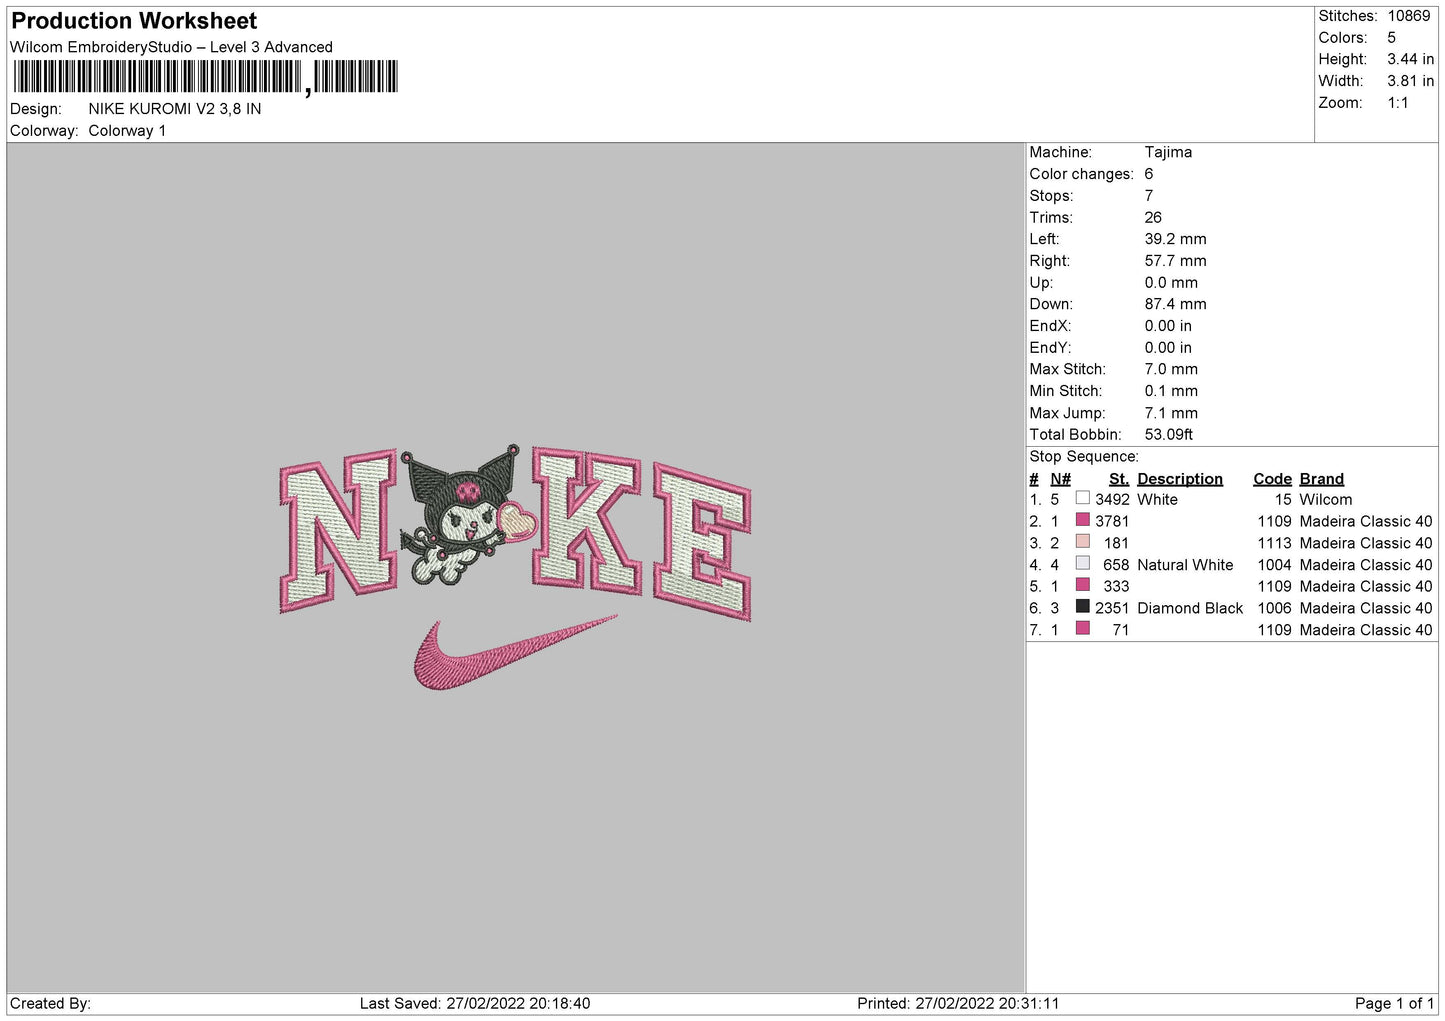Viewport: 1445px width, 1021px height.
Task: Select the Colorway 1 value
Action: [x=127, y=131]
